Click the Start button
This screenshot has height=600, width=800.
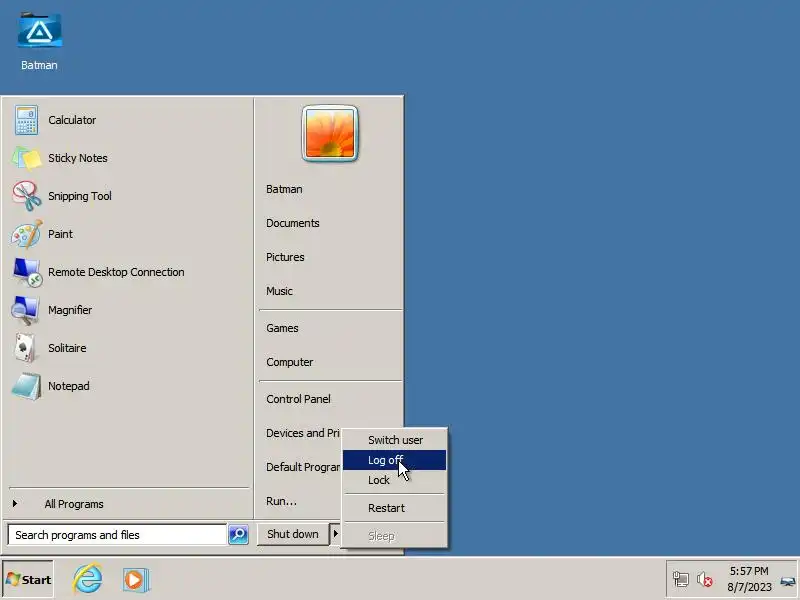[x=28, y=579]
